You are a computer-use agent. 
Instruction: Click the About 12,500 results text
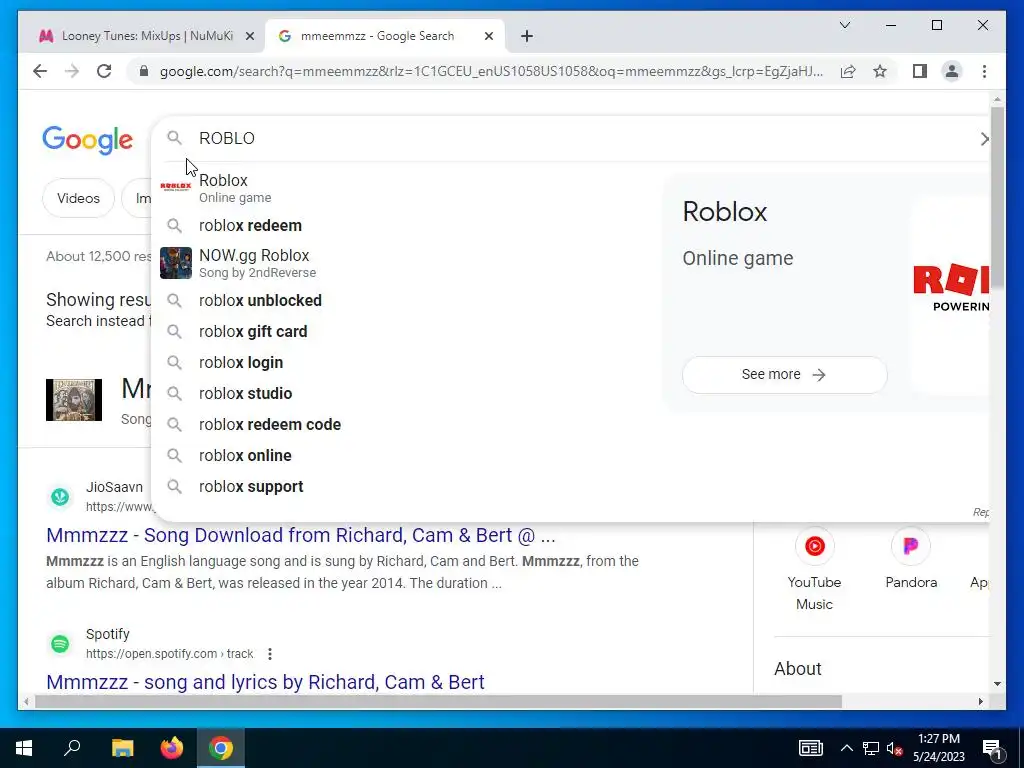click(x=99, y=256)
